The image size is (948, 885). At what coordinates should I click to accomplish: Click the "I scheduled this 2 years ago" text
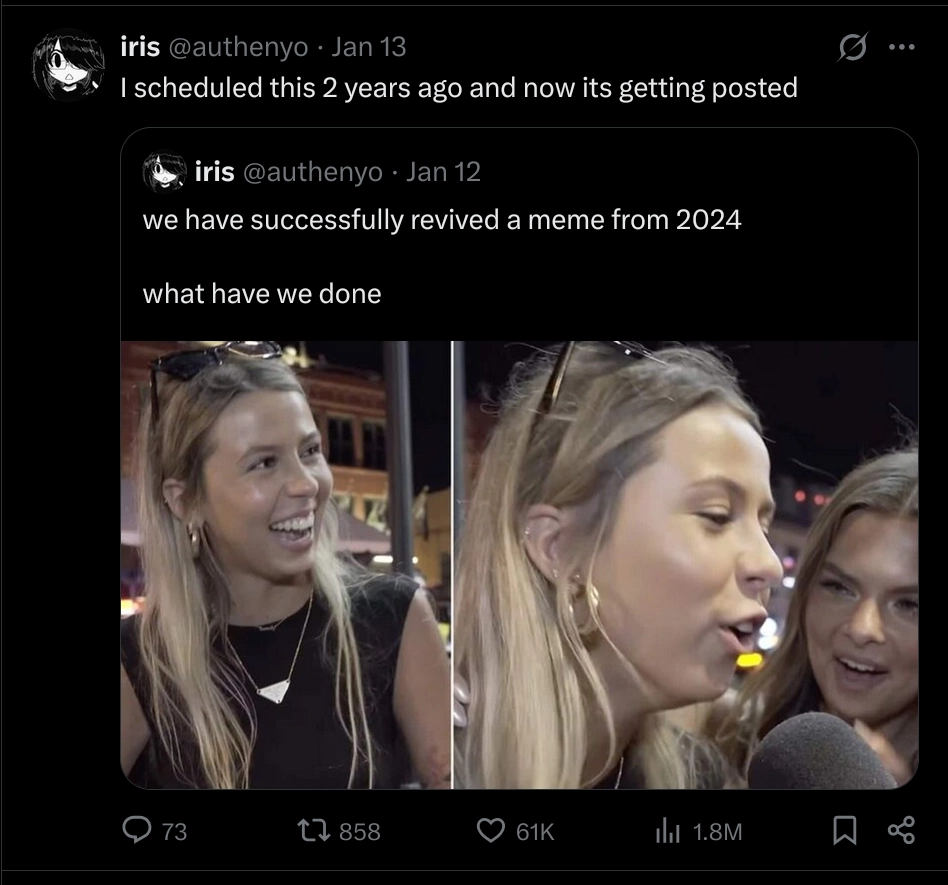[290, 88]
